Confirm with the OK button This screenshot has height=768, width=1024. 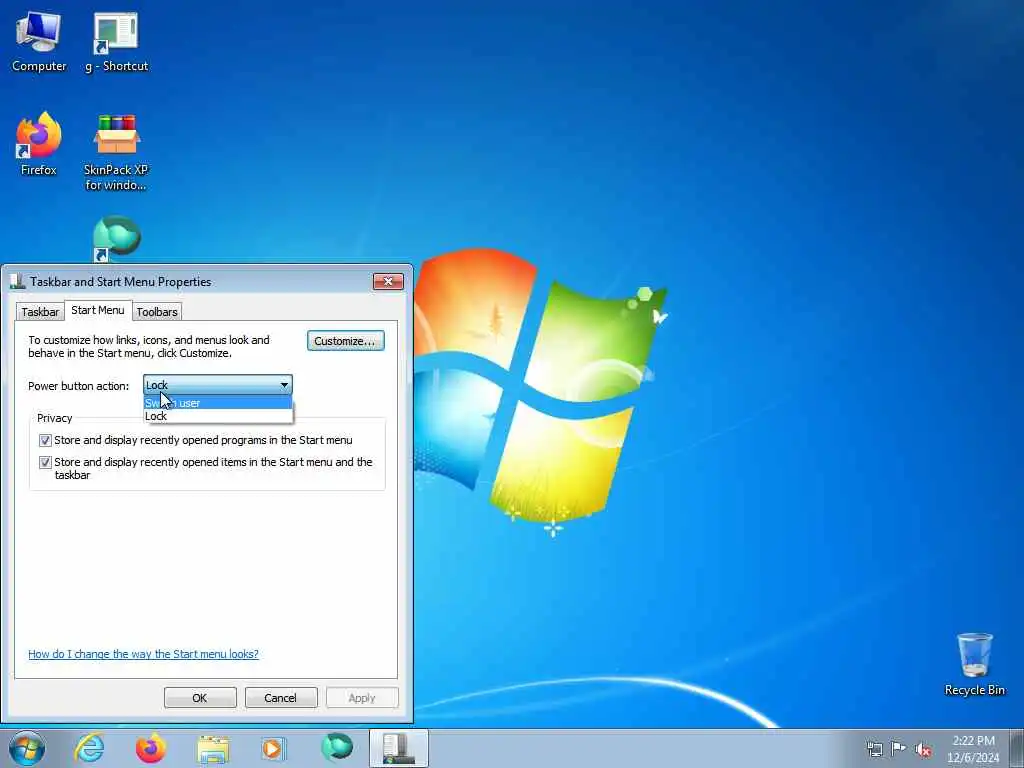(x=200, y=697)
